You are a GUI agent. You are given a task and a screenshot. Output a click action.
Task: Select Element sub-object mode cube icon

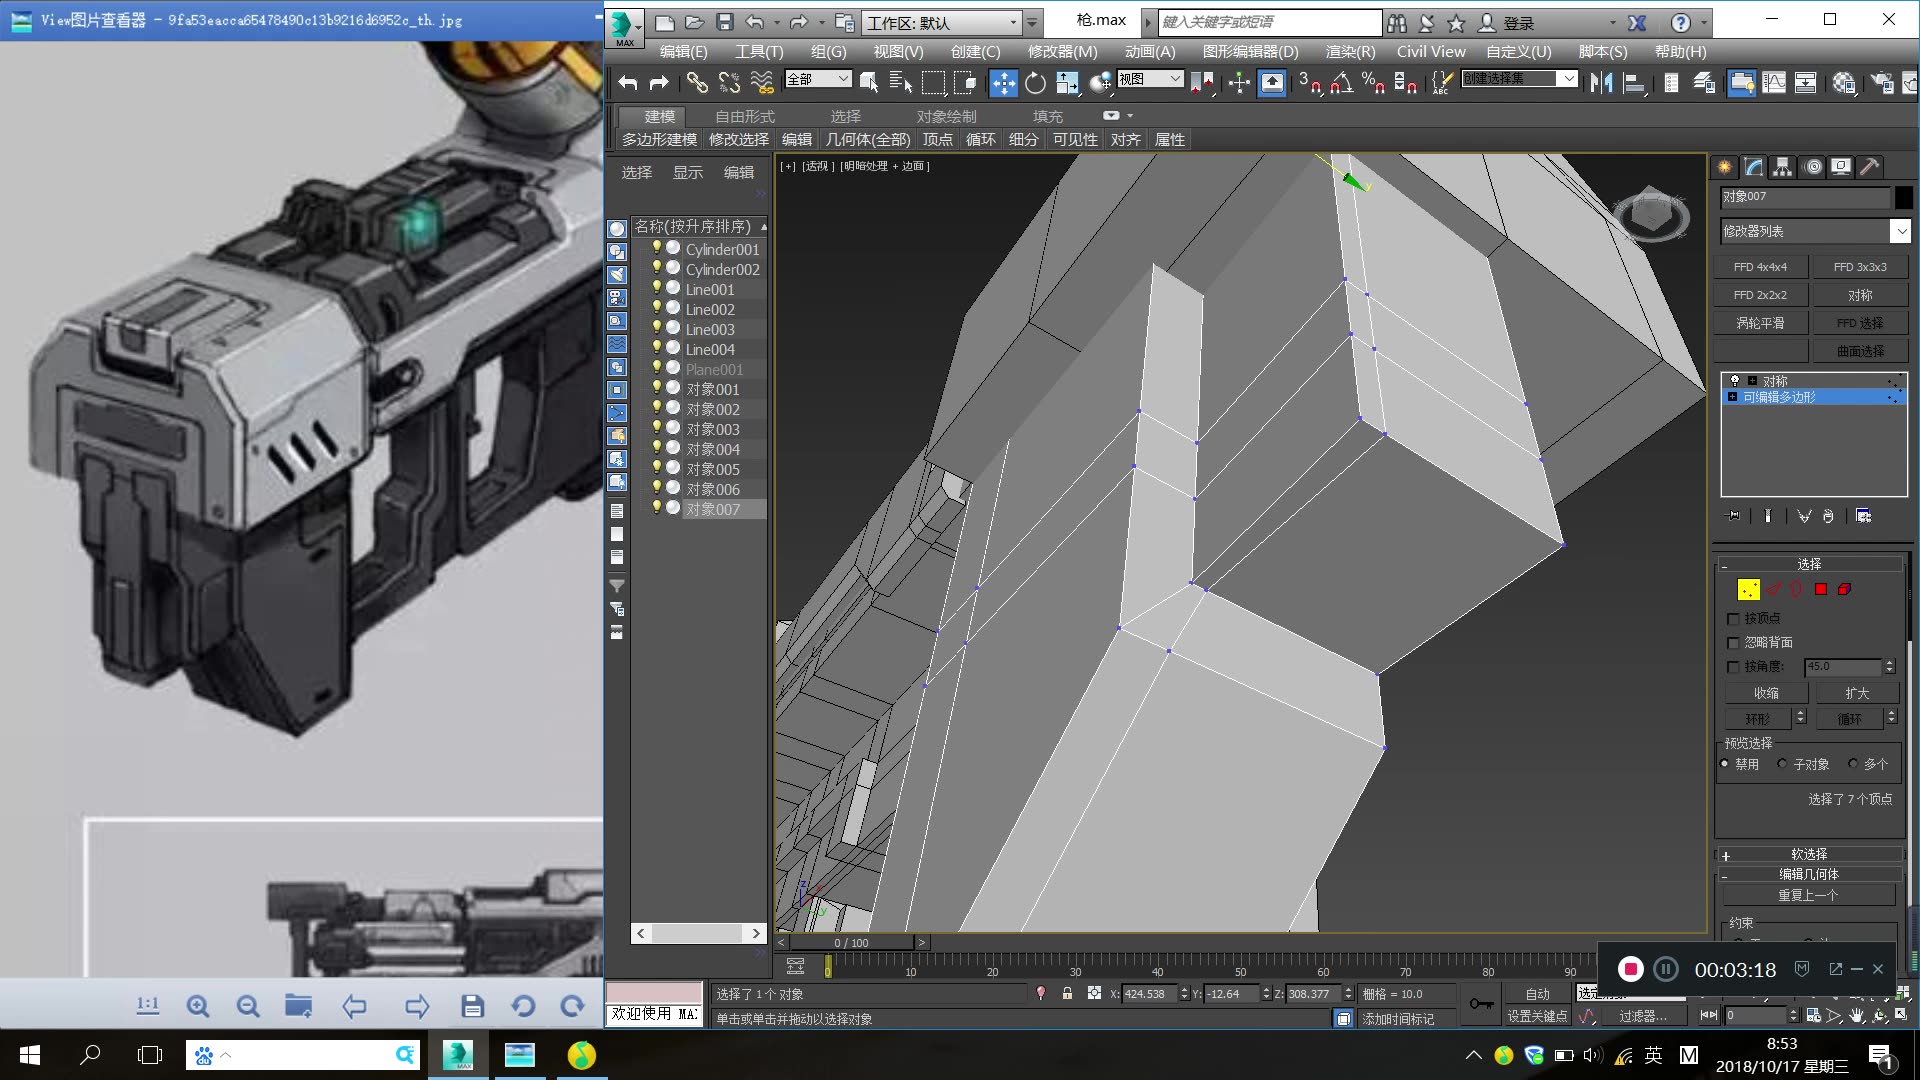point(1845,590)
